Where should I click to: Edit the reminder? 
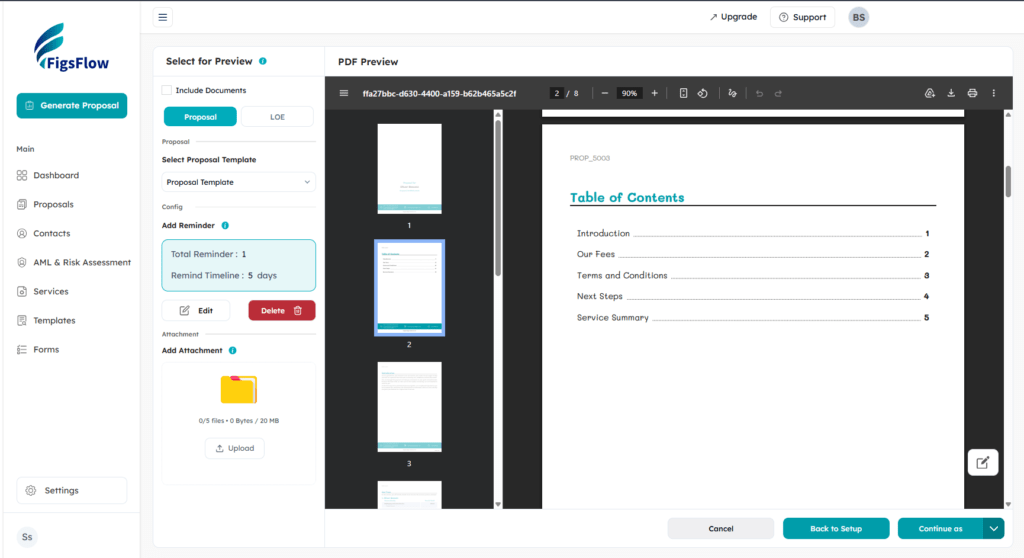[196, 310]
